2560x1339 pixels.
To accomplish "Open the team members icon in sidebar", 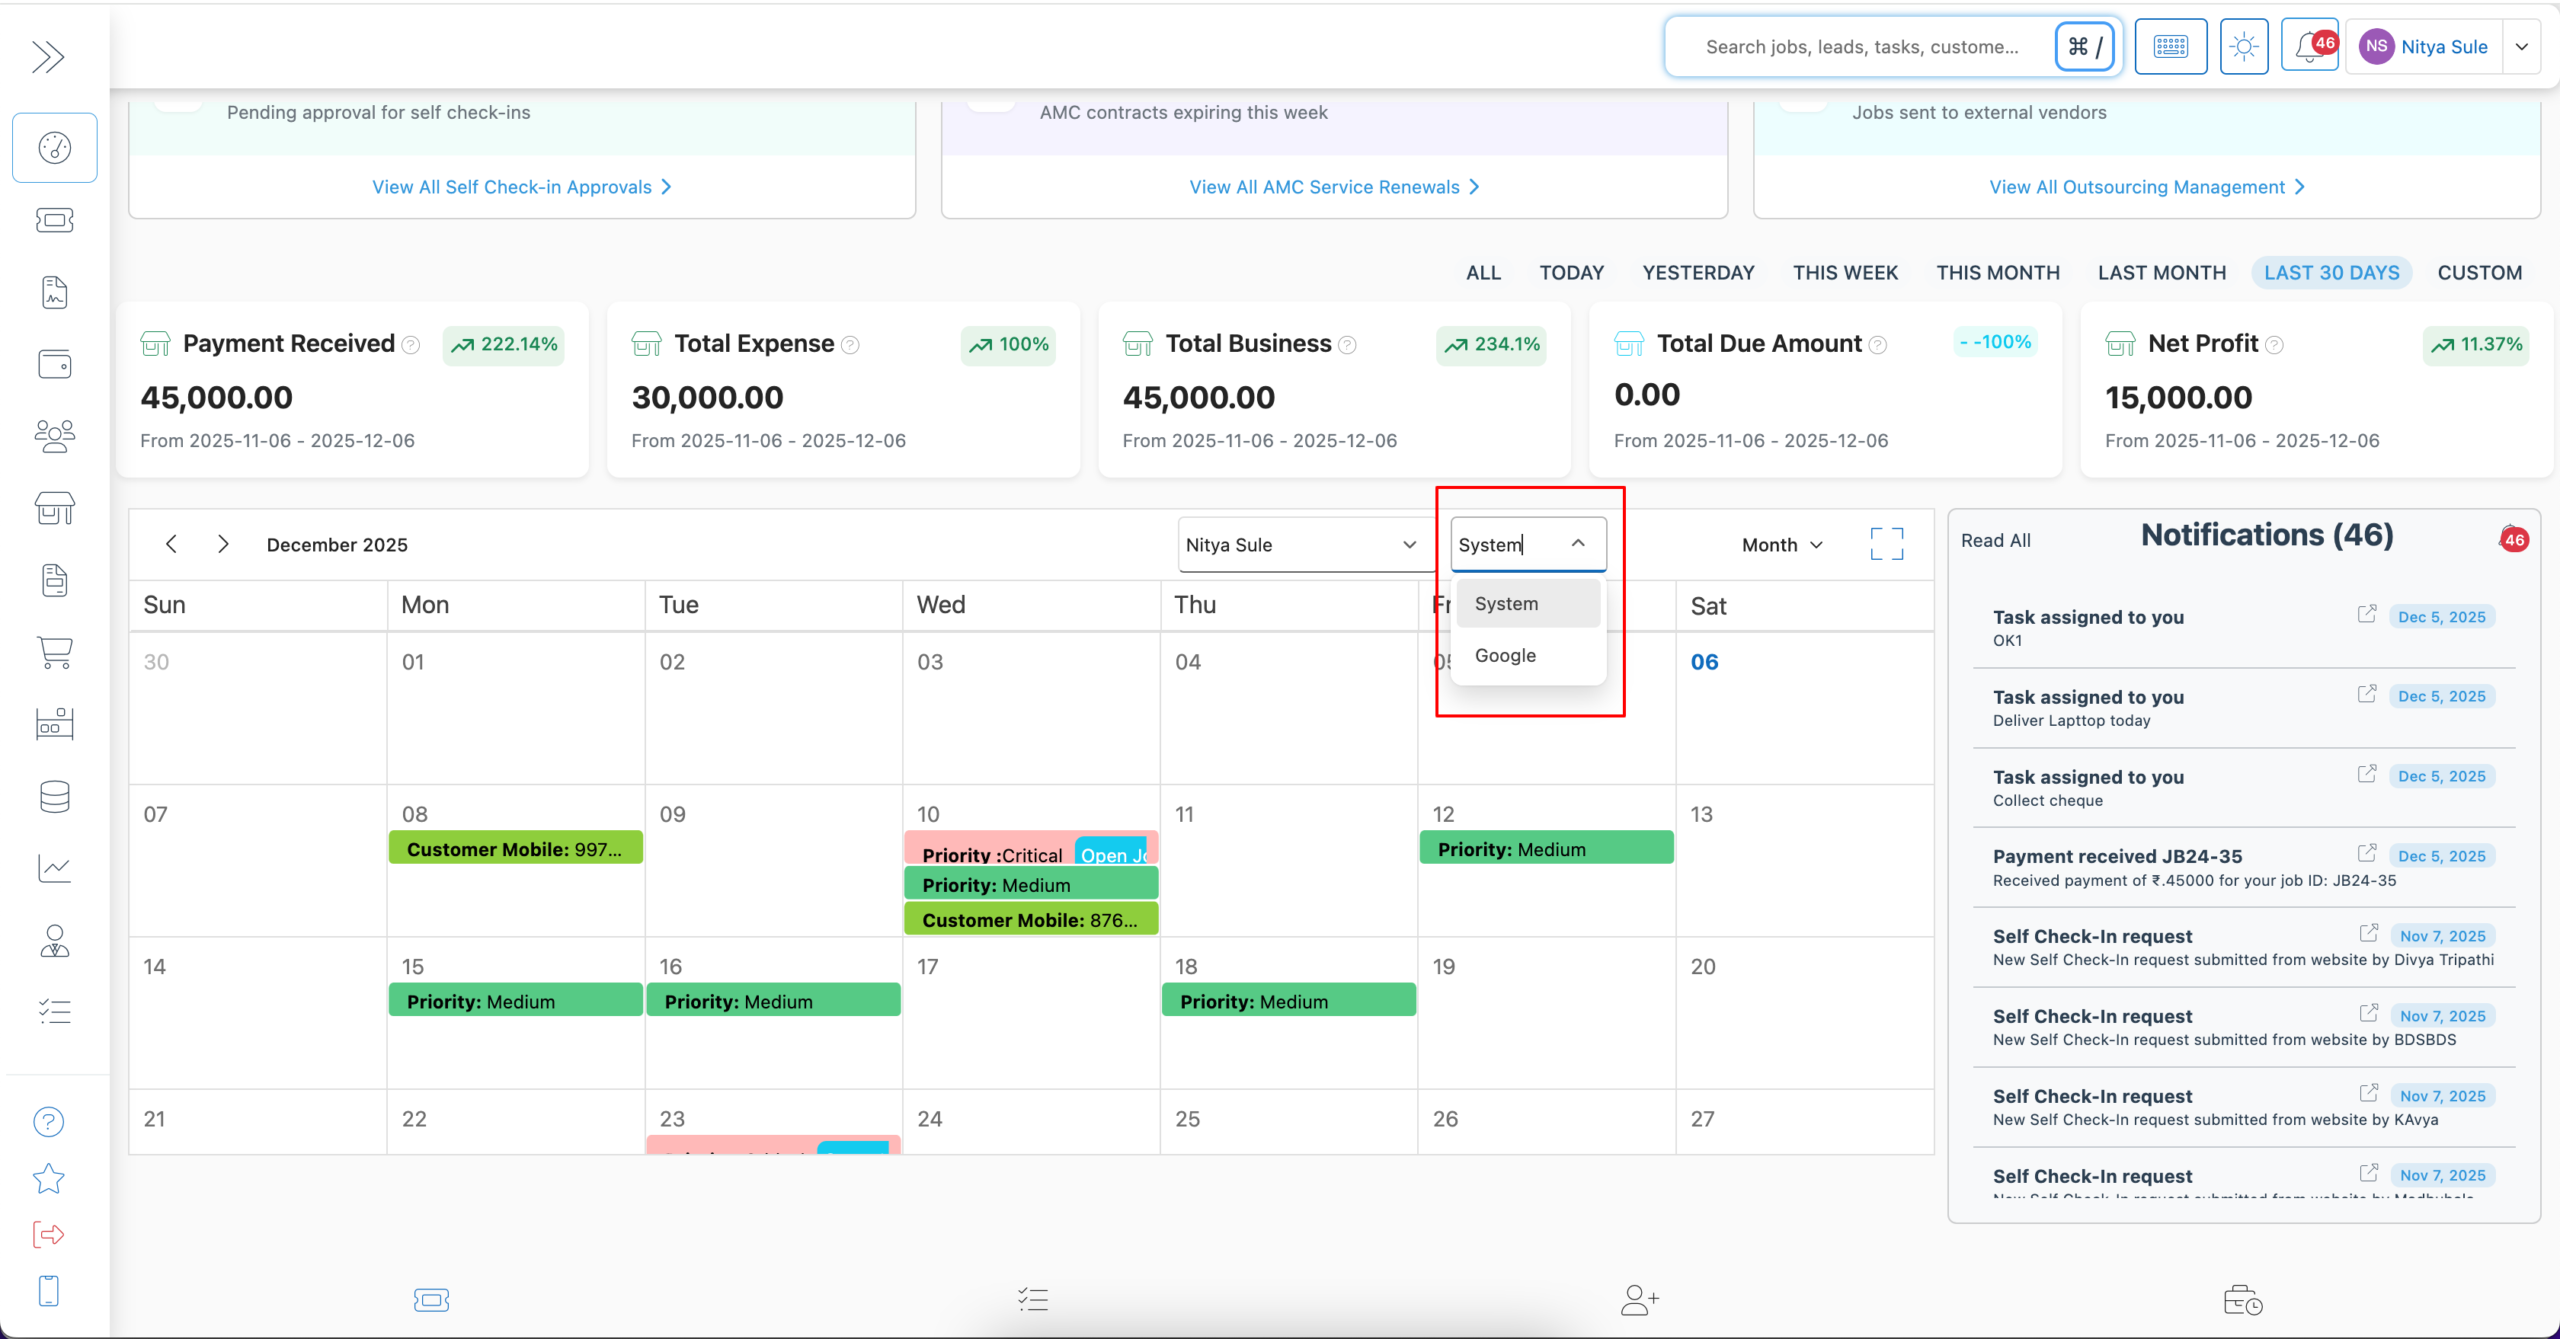I will 55,435.
